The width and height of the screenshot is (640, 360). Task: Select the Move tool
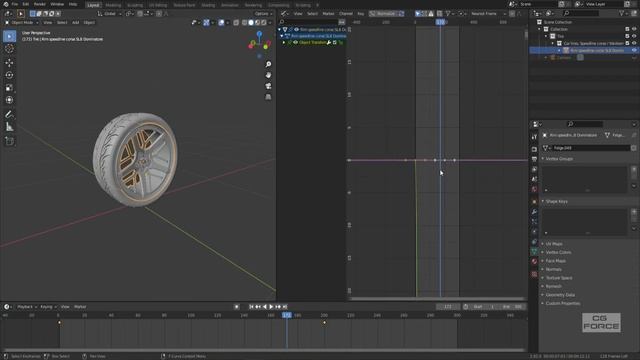coord(9,63)
